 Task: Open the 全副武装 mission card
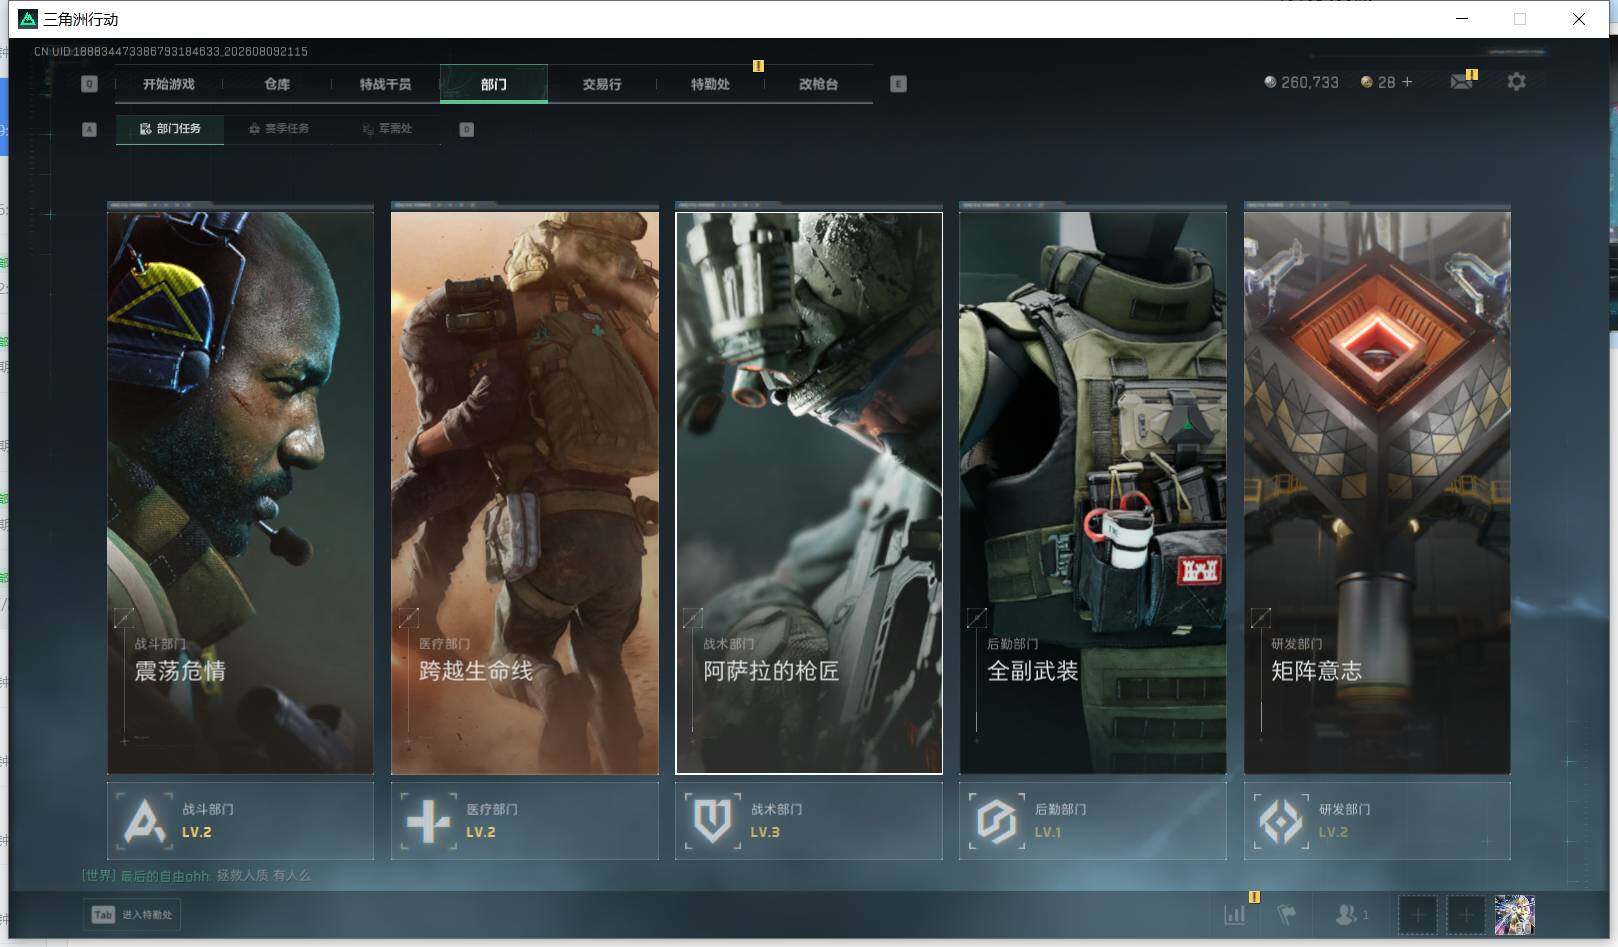pyautogui.click(x=1093, y=492)
